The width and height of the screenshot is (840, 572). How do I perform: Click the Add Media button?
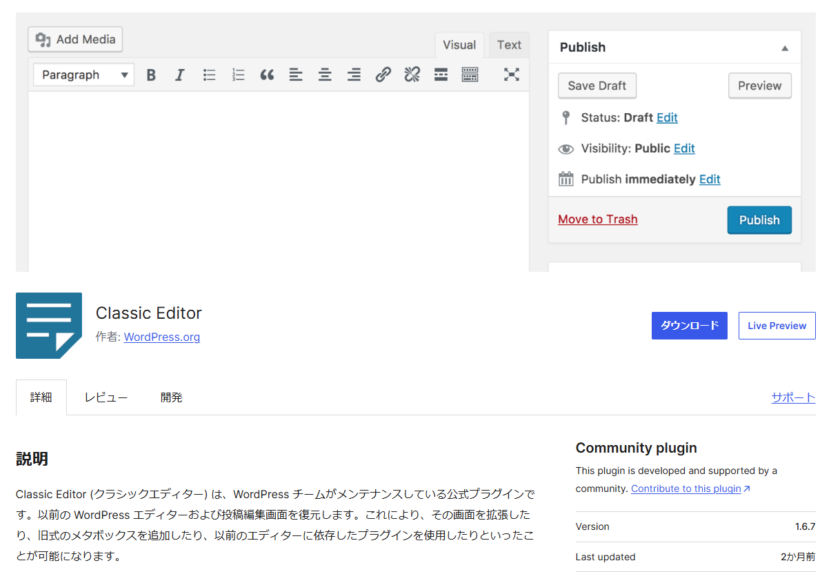click(75, 40)
